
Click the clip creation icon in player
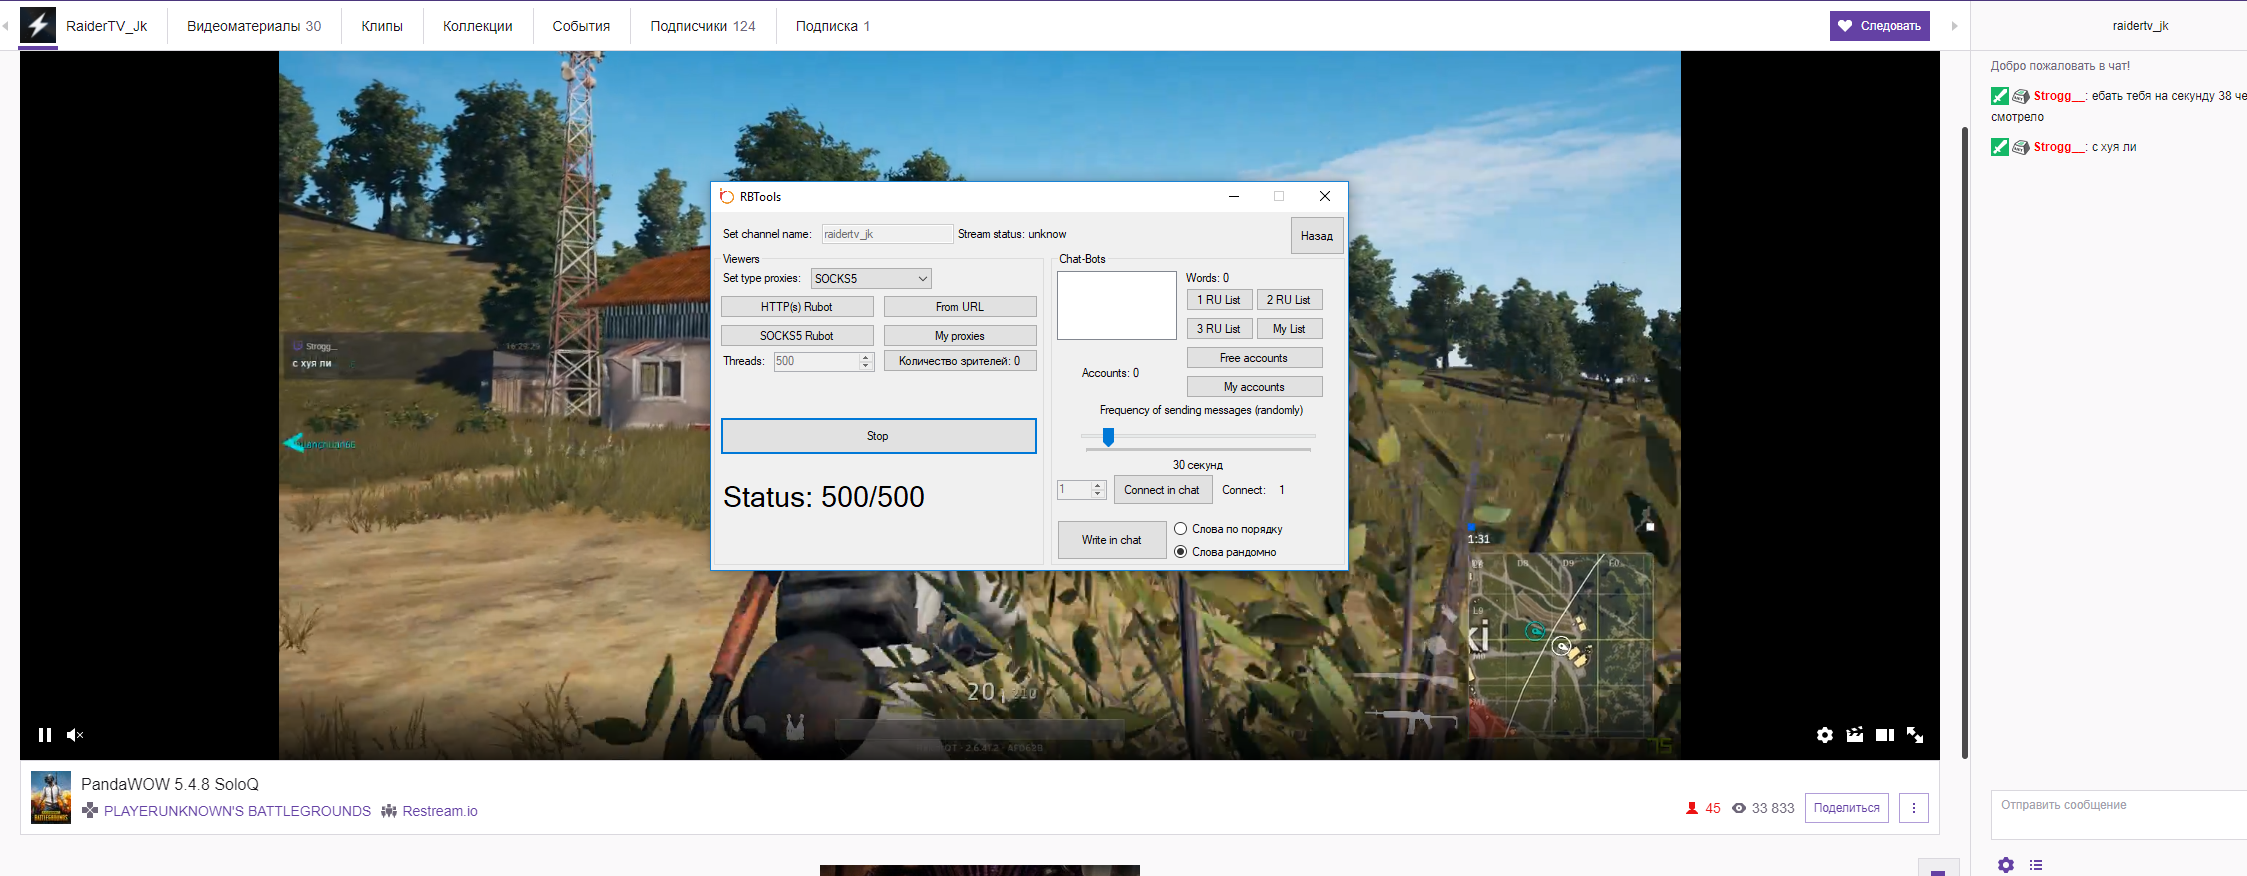point(1855,735)
